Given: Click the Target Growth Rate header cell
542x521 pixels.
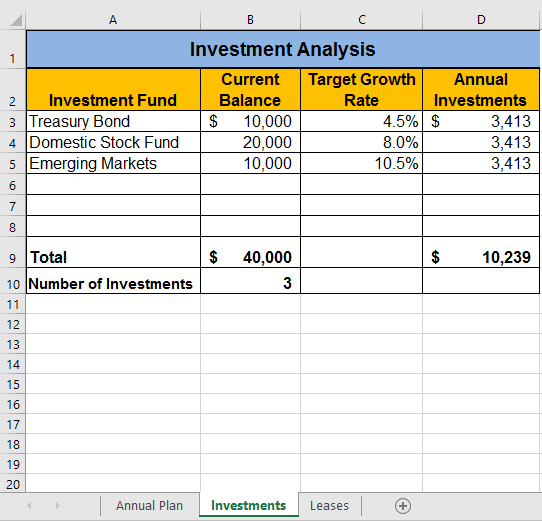Looking at the screenshot, I should [362, 90].
